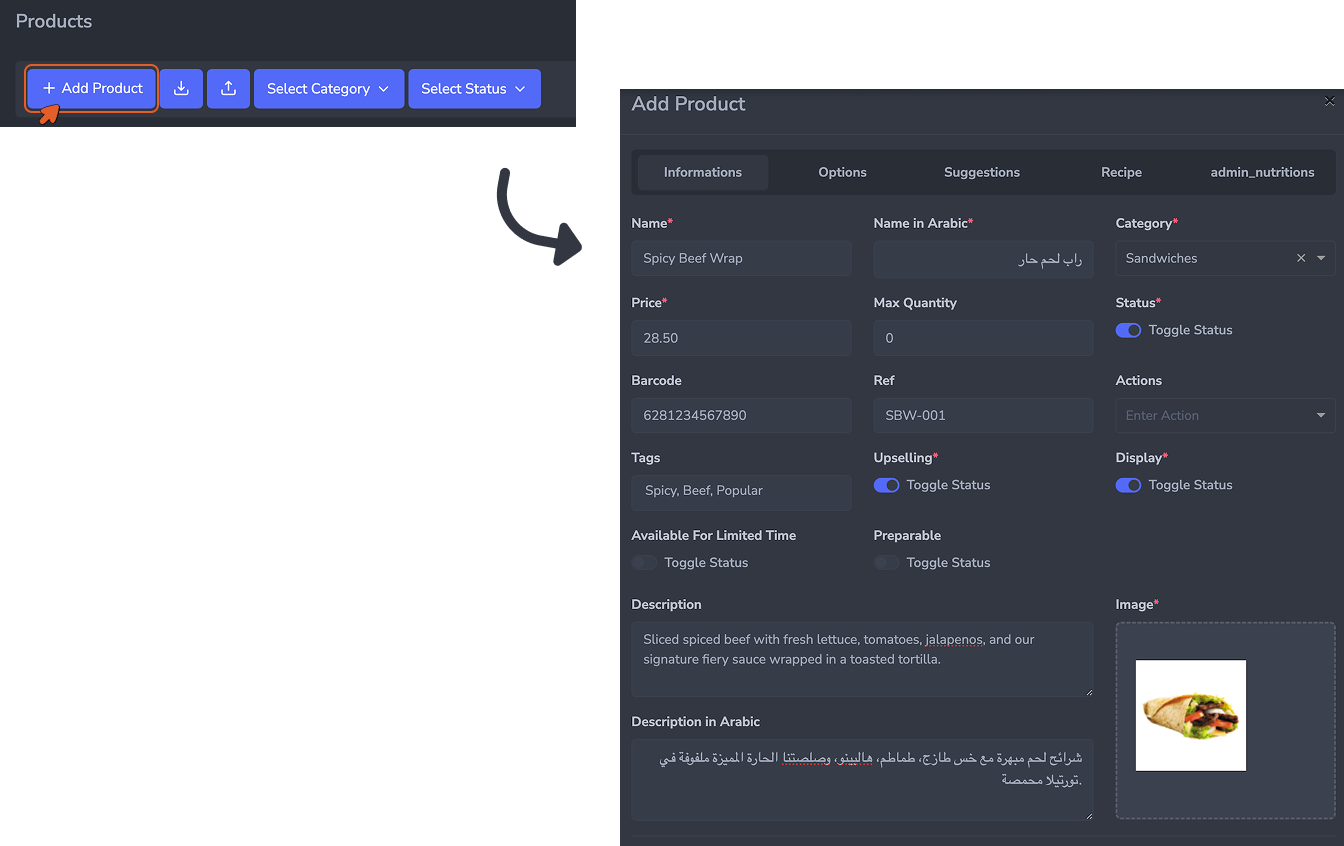The width and height of the screenshot is (1344, 846).
Task: Click the Description in Arabic text area
Action: point(863,780)
